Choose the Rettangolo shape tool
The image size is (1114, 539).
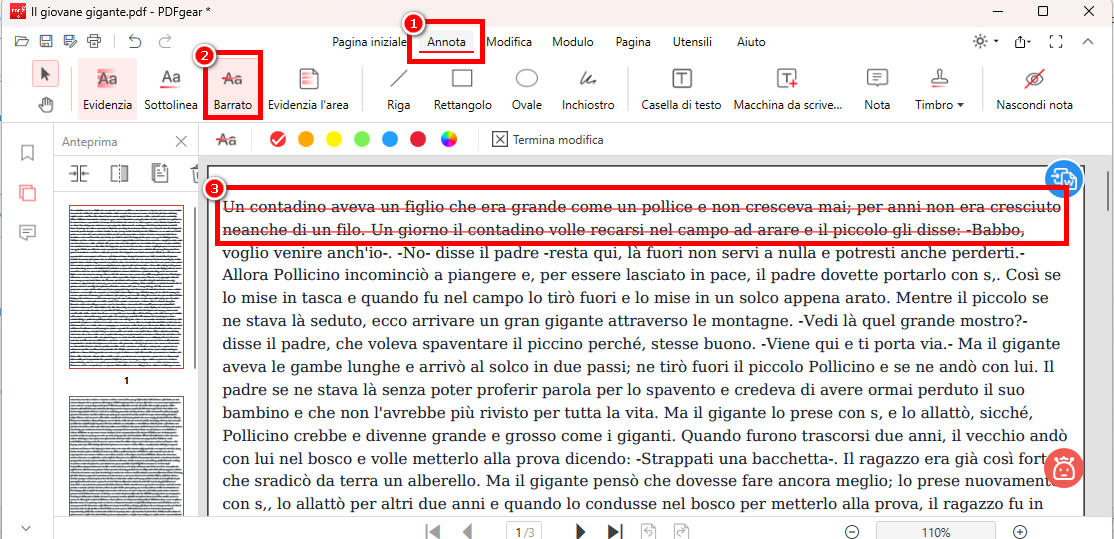[x=463, y=87]
